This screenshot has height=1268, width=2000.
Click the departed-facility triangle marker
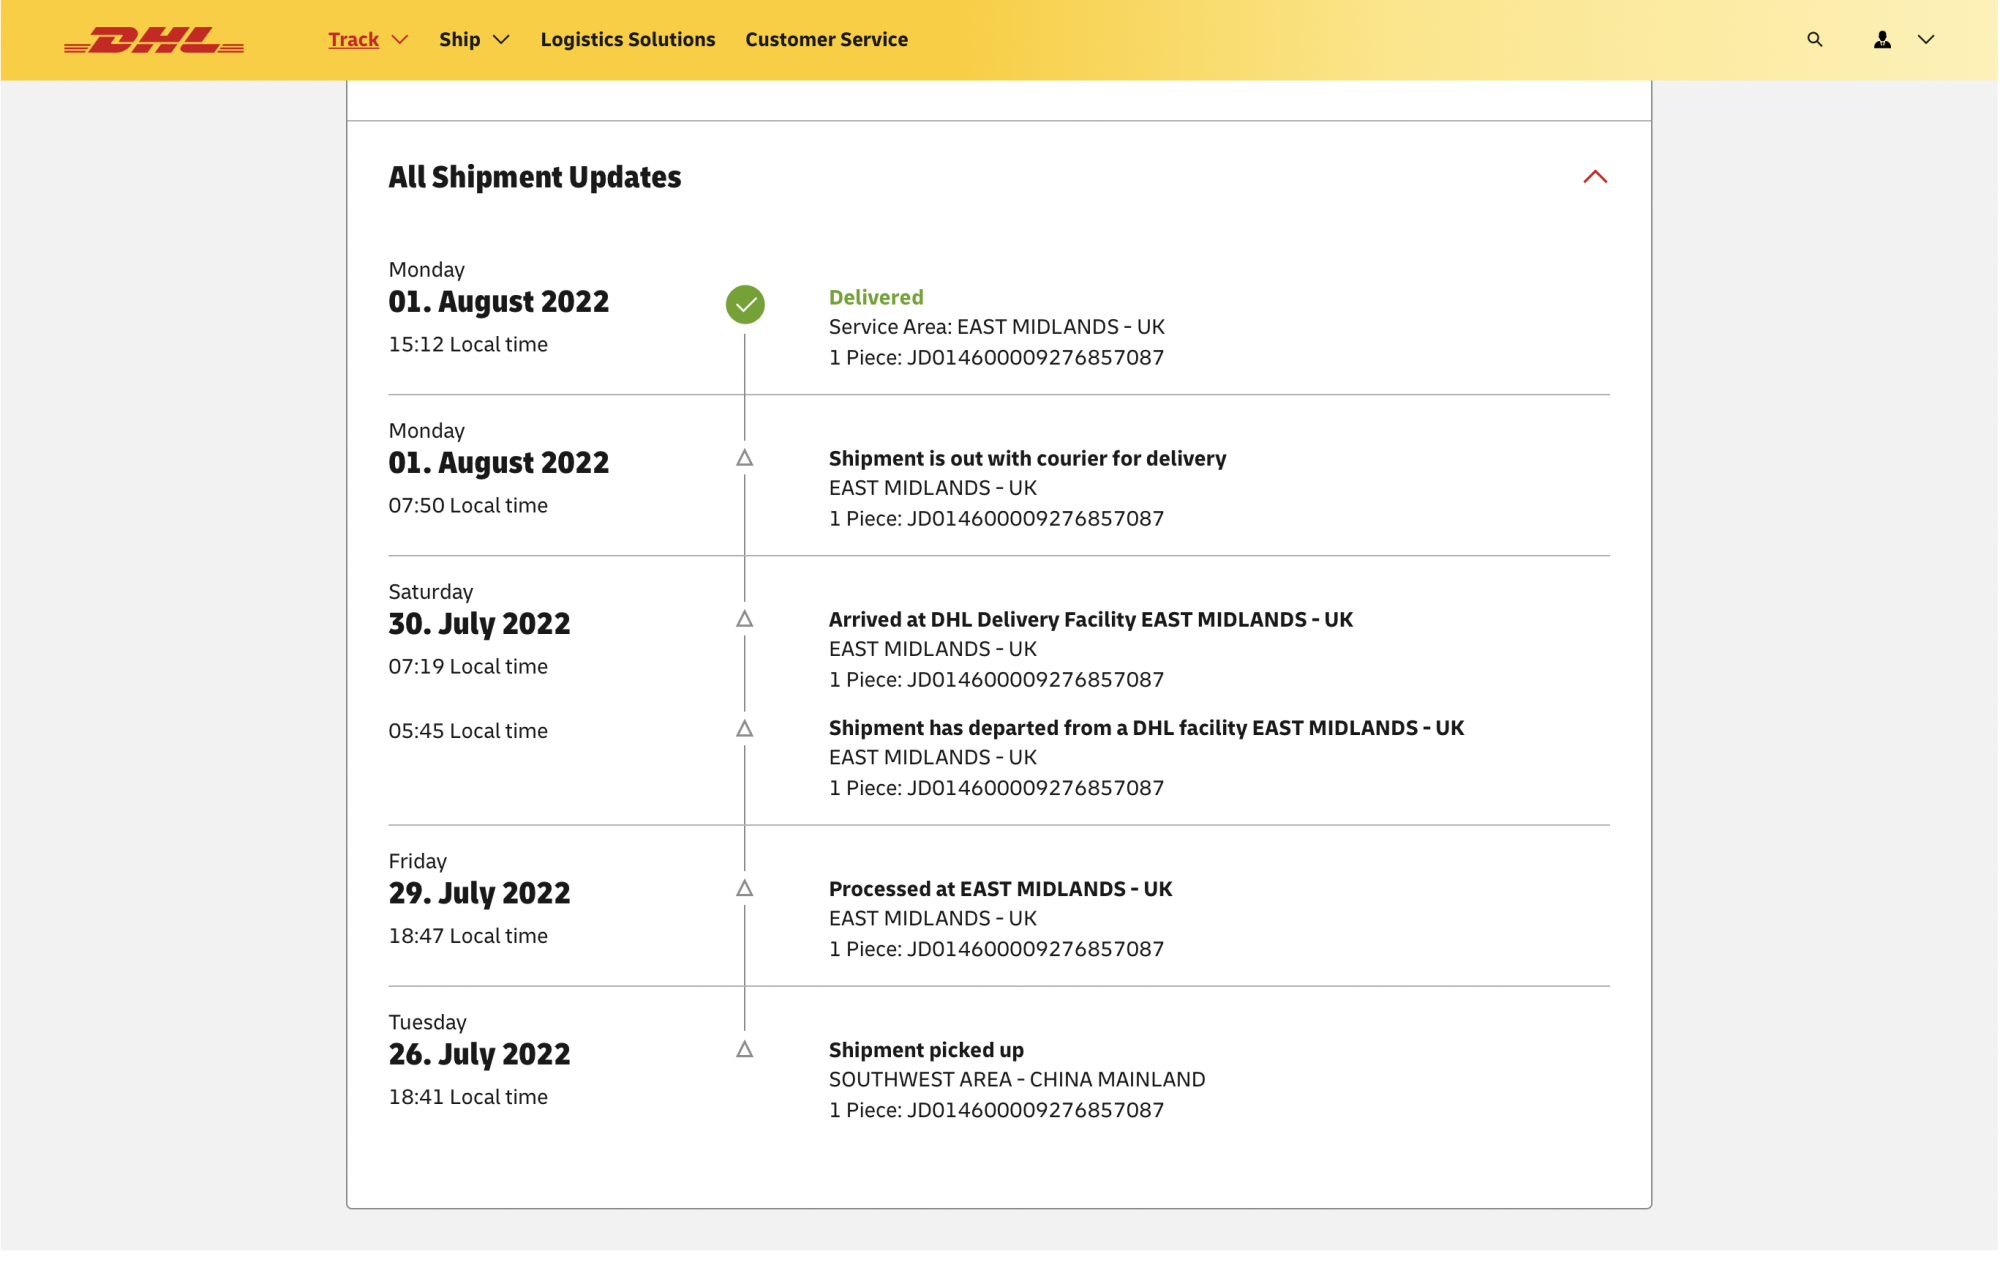point(745,729)
